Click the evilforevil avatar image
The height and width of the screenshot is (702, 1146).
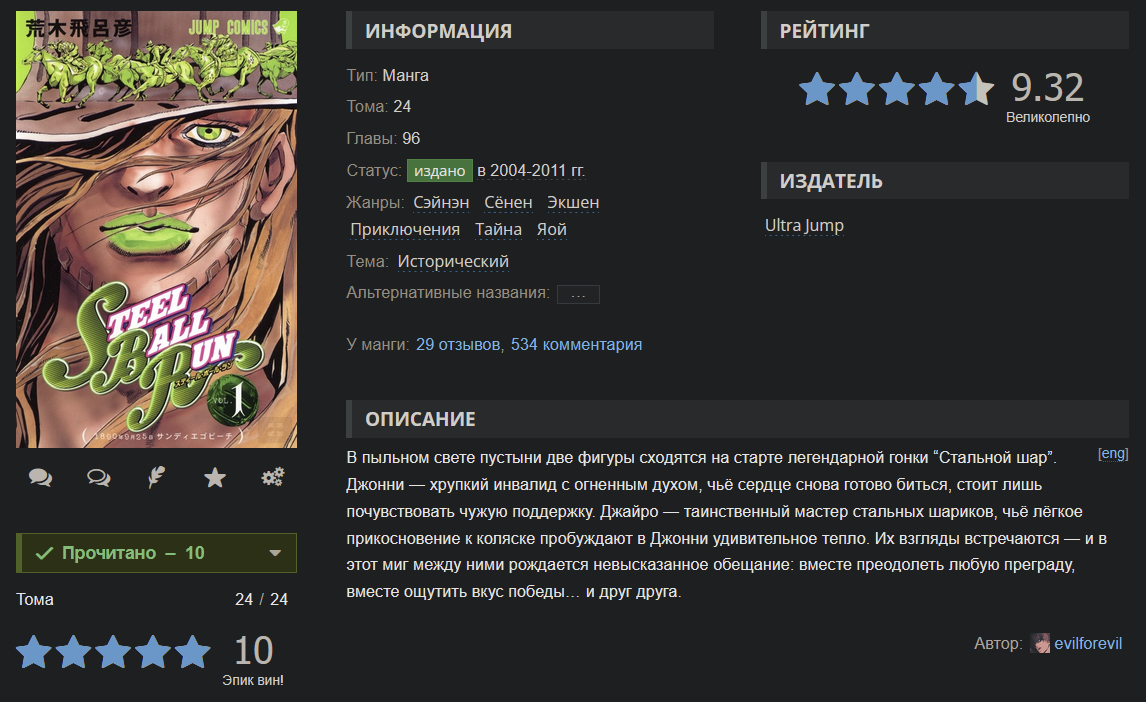click(x=1040, y=644)
